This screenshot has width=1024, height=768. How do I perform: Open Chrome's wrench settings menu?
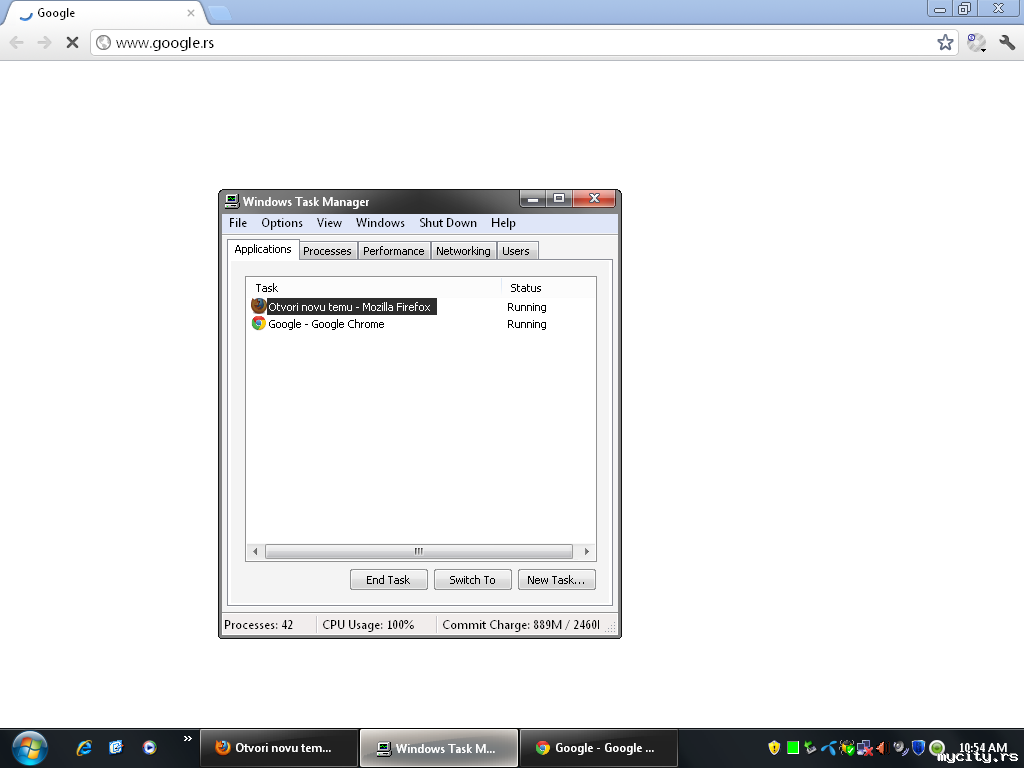pos(1007,42)
